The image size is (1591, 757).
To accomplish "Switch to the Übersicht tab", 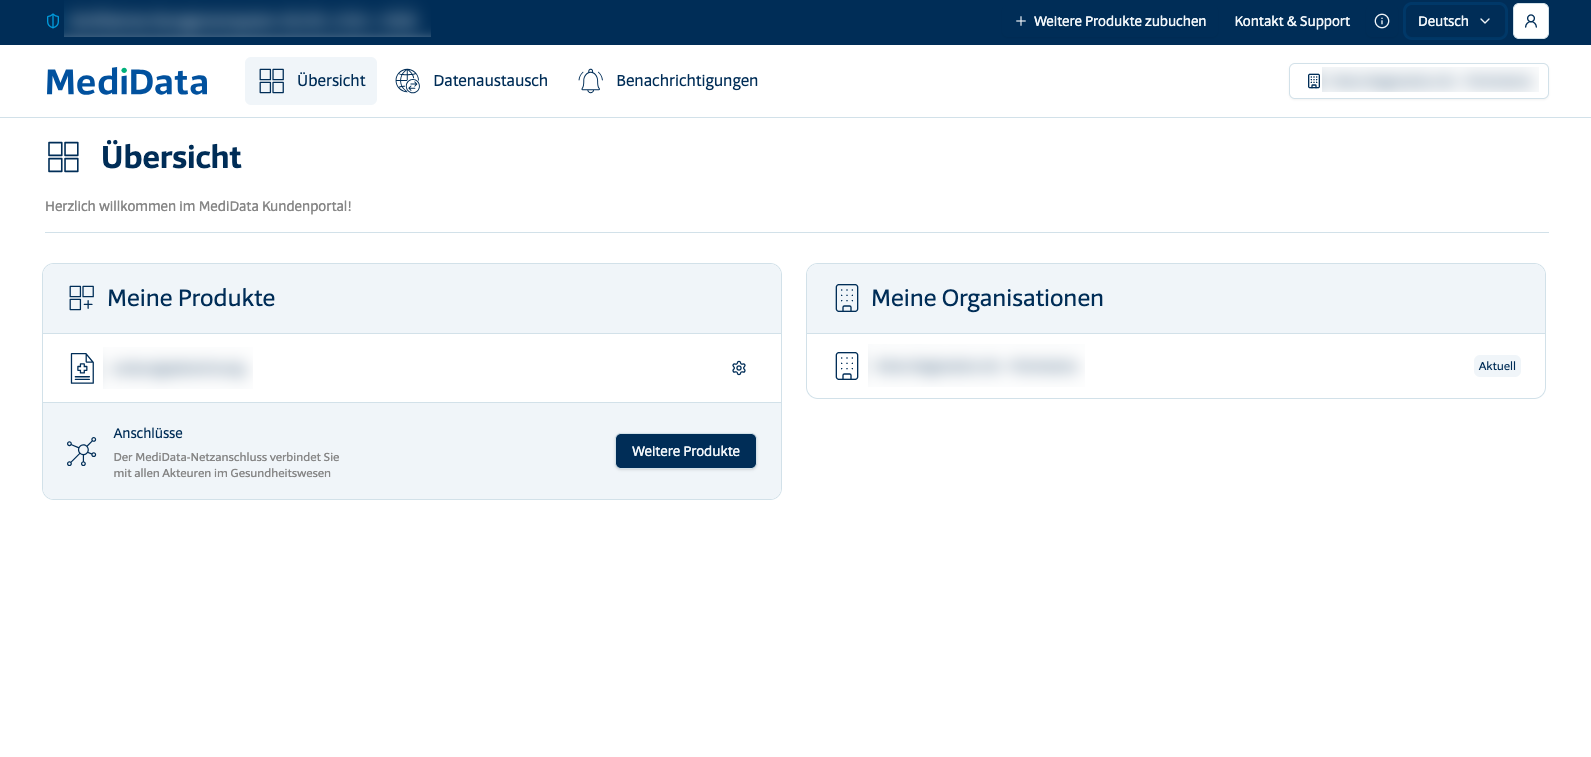I will pos(311,81).
